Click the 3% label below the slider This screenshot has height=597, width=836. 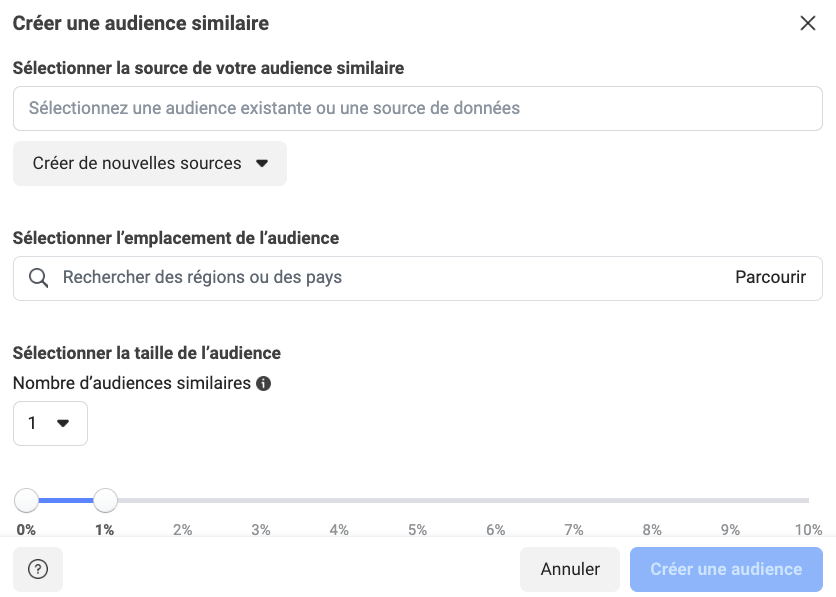(x=261, y=530)
